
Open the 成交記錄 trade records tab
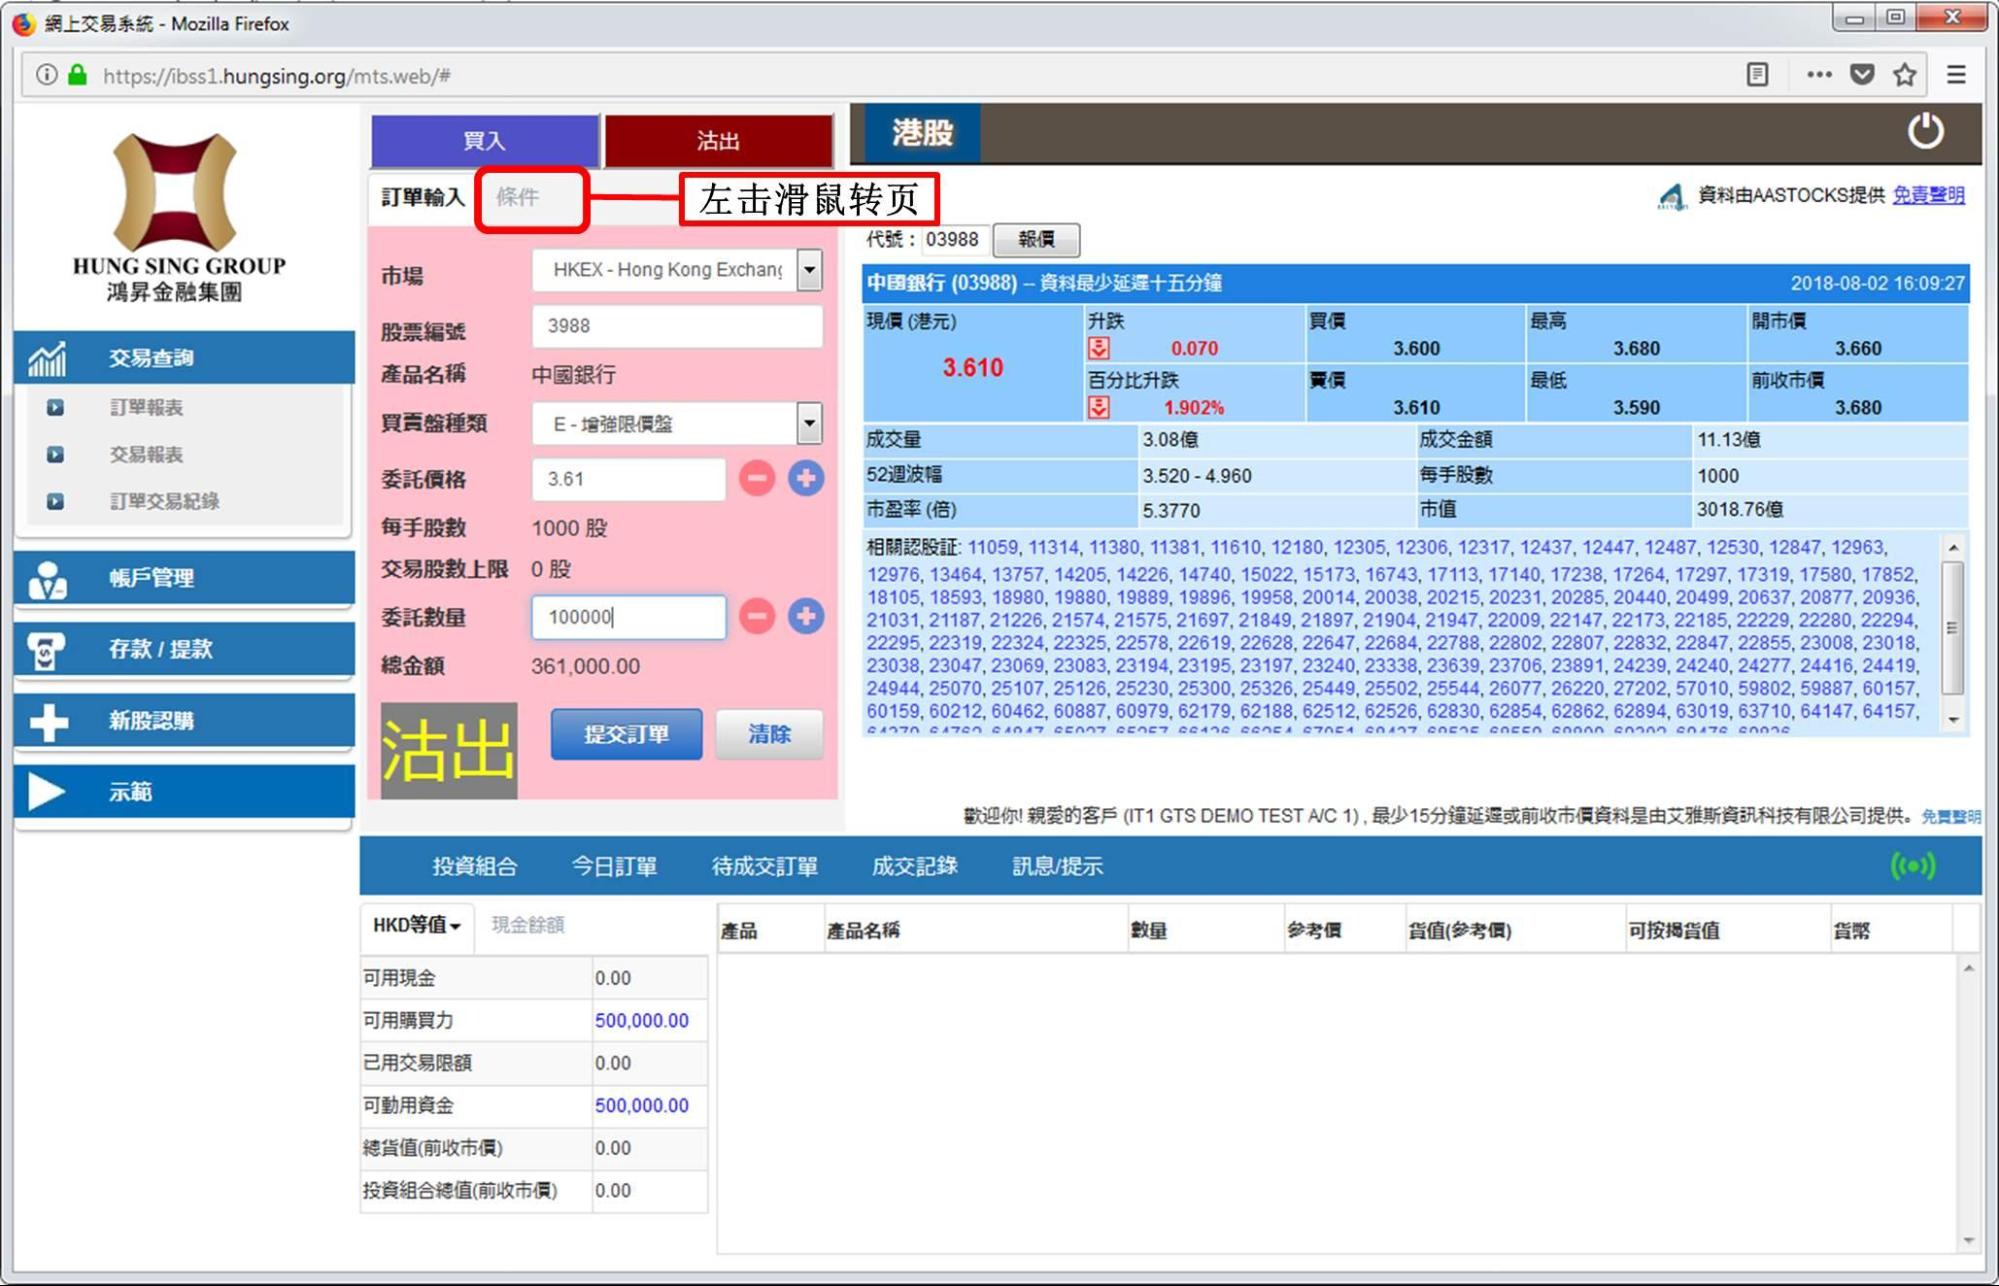pos(914,866)
